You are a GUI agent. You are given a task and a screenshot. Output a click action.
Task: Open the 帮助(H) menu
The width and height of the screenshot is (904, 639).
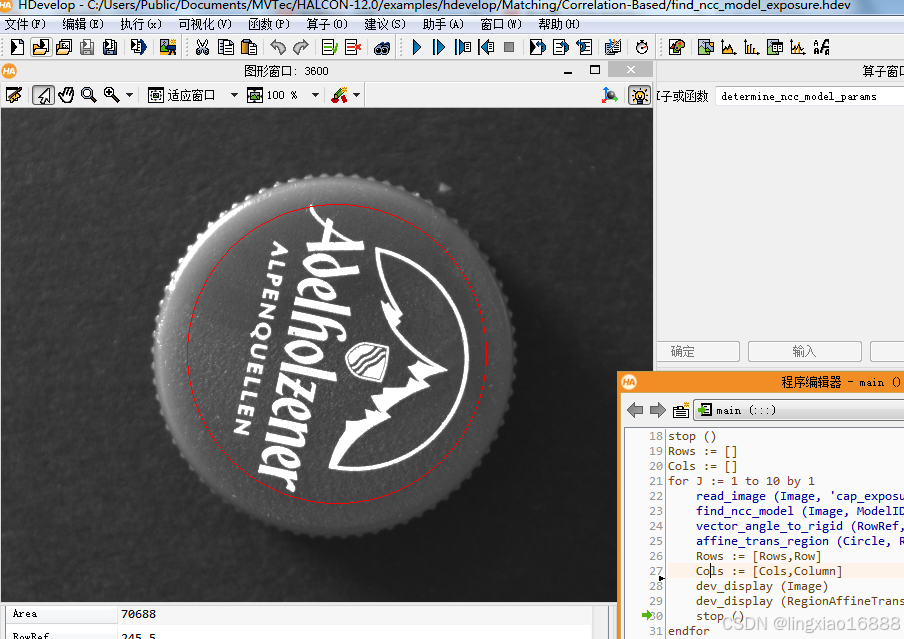coord(559,24)
